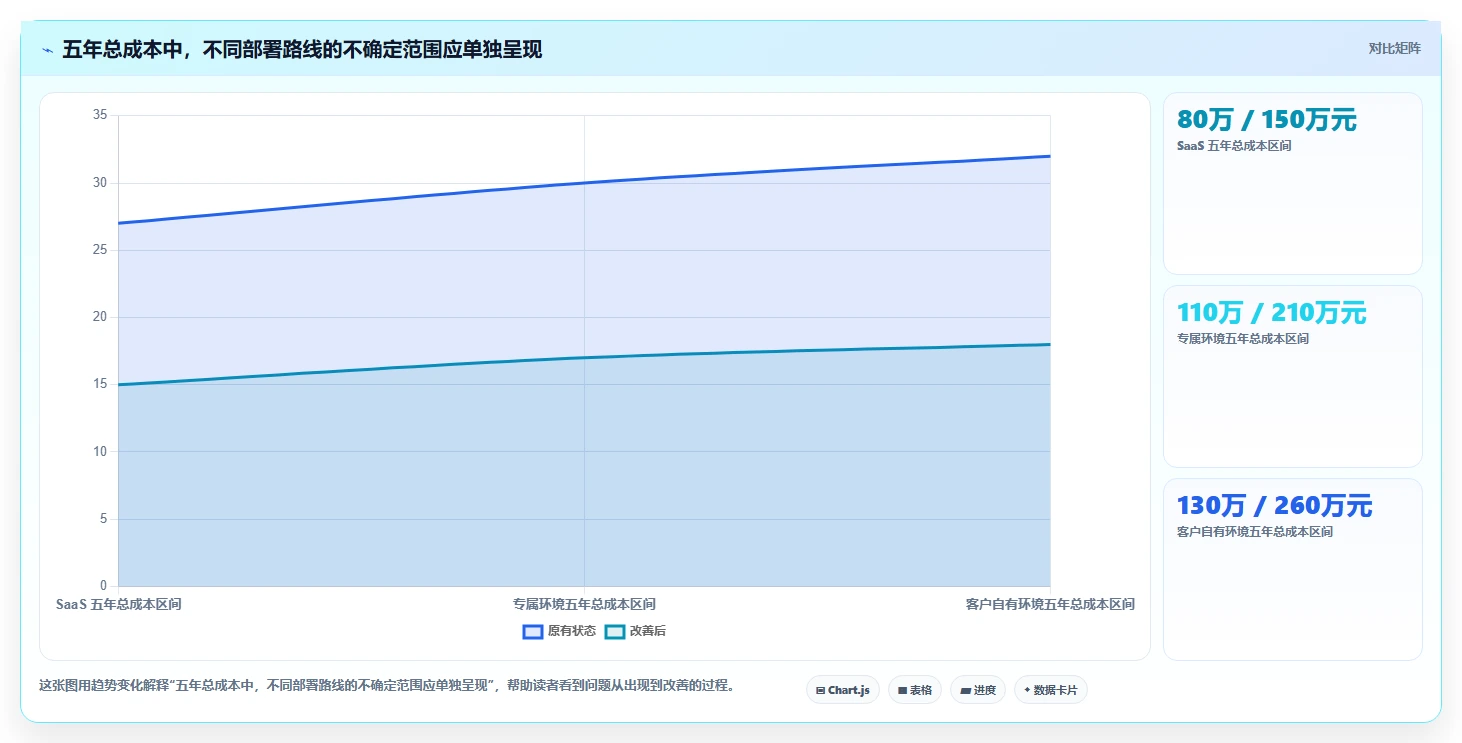1462x743 pixels.
Task: Click the chart description sentence below the chart
Action: click(387, 686)
